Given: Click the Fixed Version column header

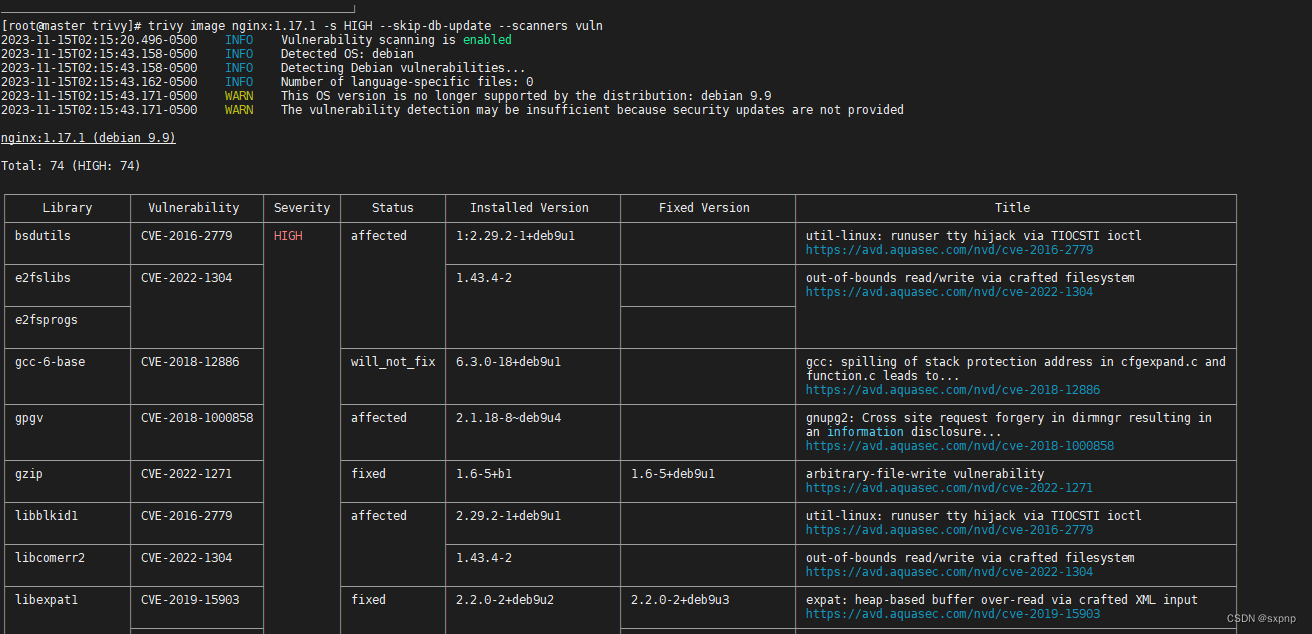Looking at the screenshot, I should point(704,208).
